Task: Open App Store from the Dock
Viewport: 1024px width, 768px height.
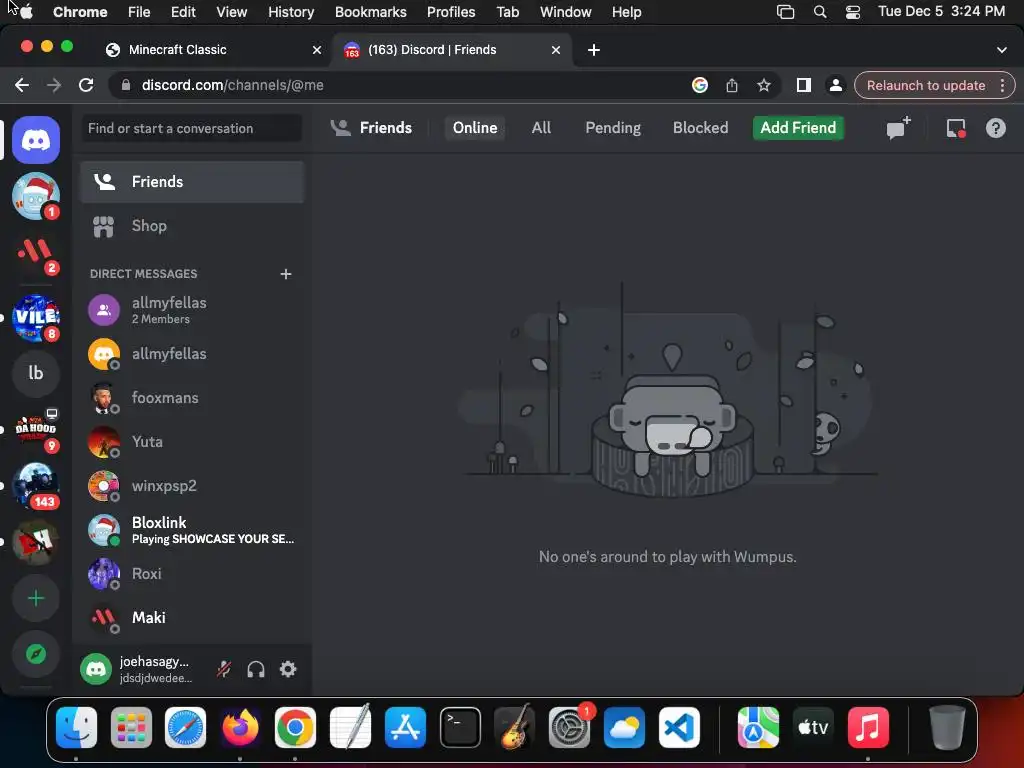Action: coord(405,727)
